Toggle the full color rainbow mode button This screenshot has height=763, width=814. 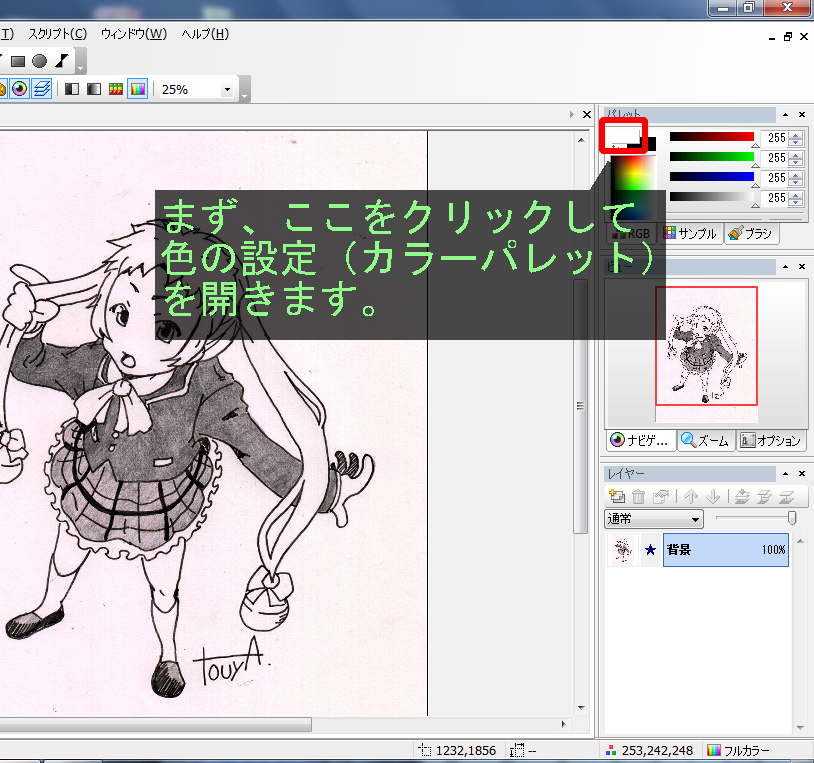(137, 89)
